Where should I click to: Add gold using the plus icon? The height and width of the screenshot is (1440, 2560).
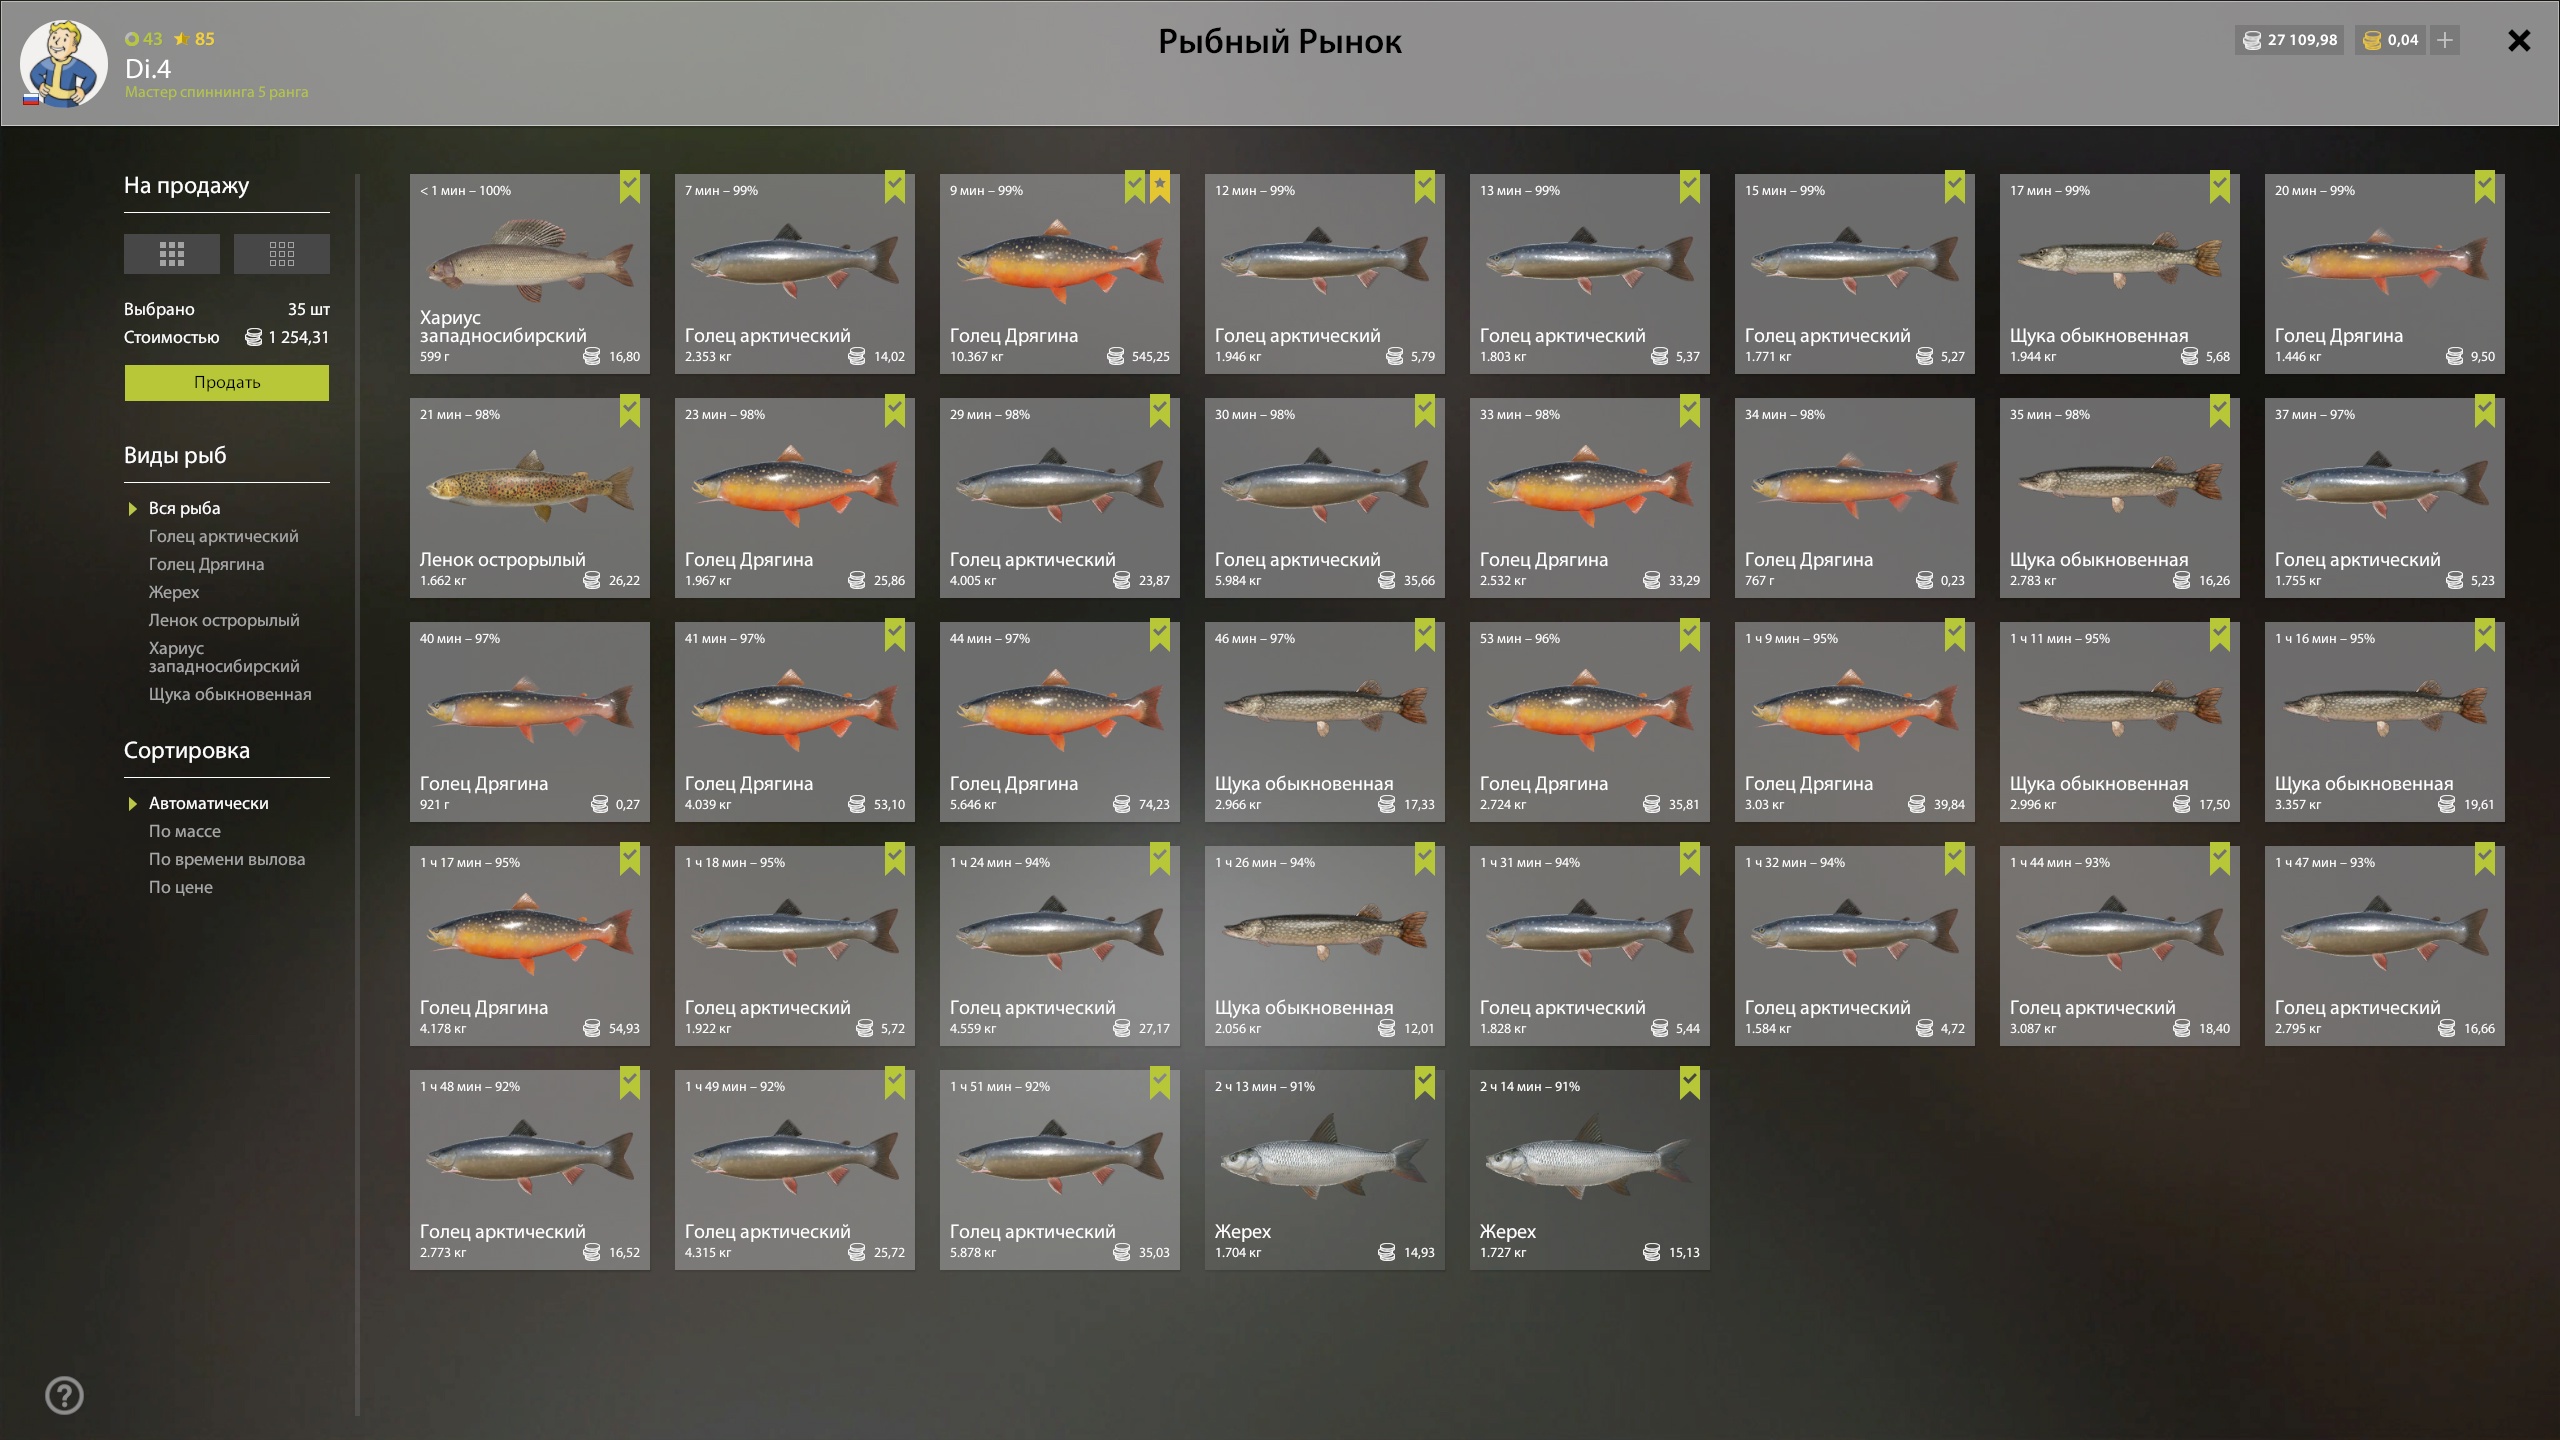(x=2444, y=40)
